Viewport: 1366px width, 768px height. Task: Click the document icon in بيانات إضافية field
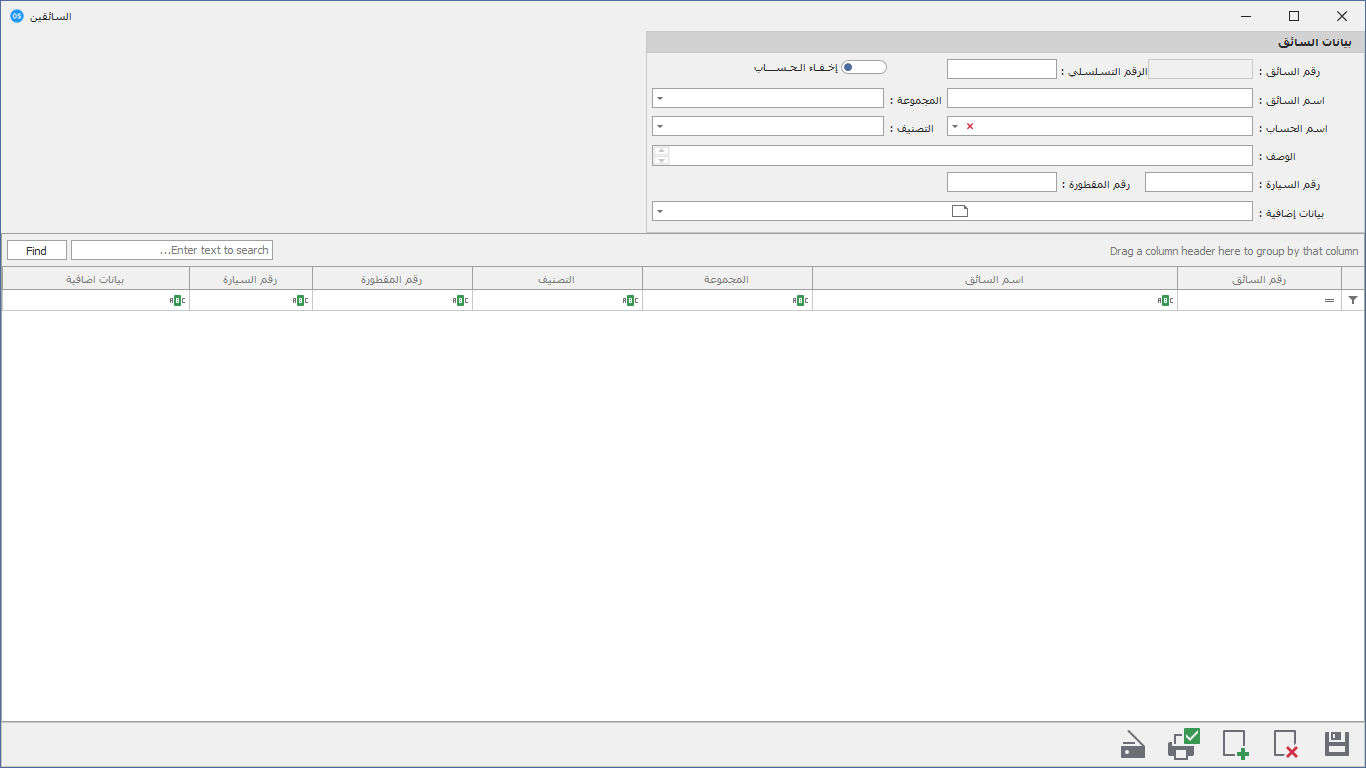(x=960, y=211)
